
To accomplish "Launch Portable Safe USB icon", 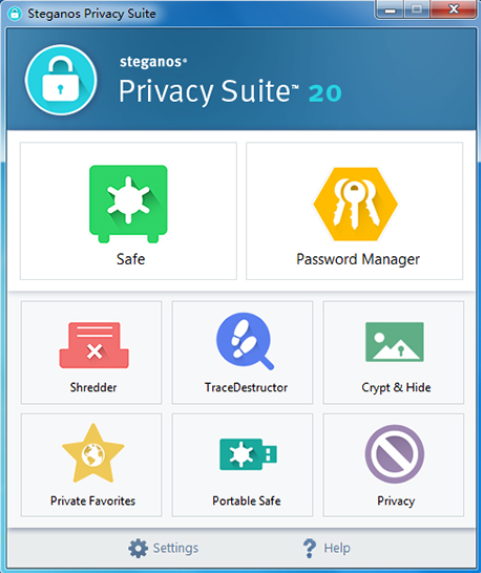I will pyautogui.click(x=248, y=454).
